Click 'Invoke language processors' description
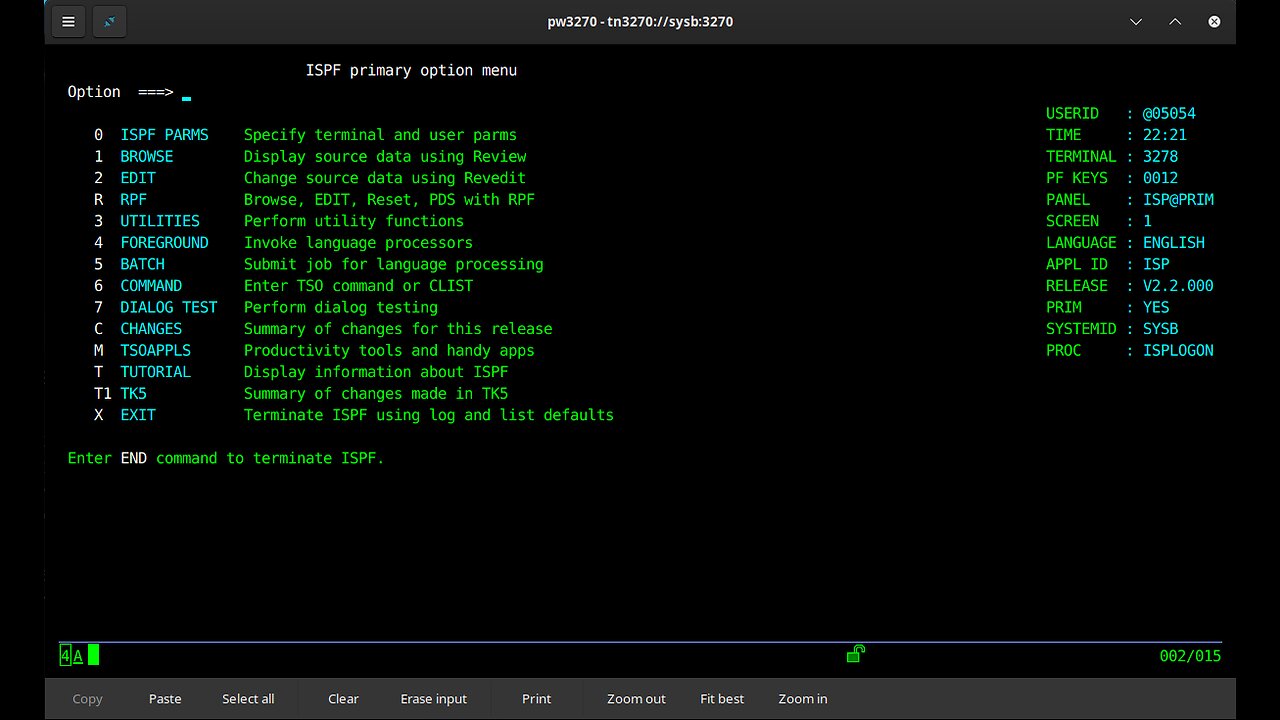1280x720 pixels. (x=358, y=243)
